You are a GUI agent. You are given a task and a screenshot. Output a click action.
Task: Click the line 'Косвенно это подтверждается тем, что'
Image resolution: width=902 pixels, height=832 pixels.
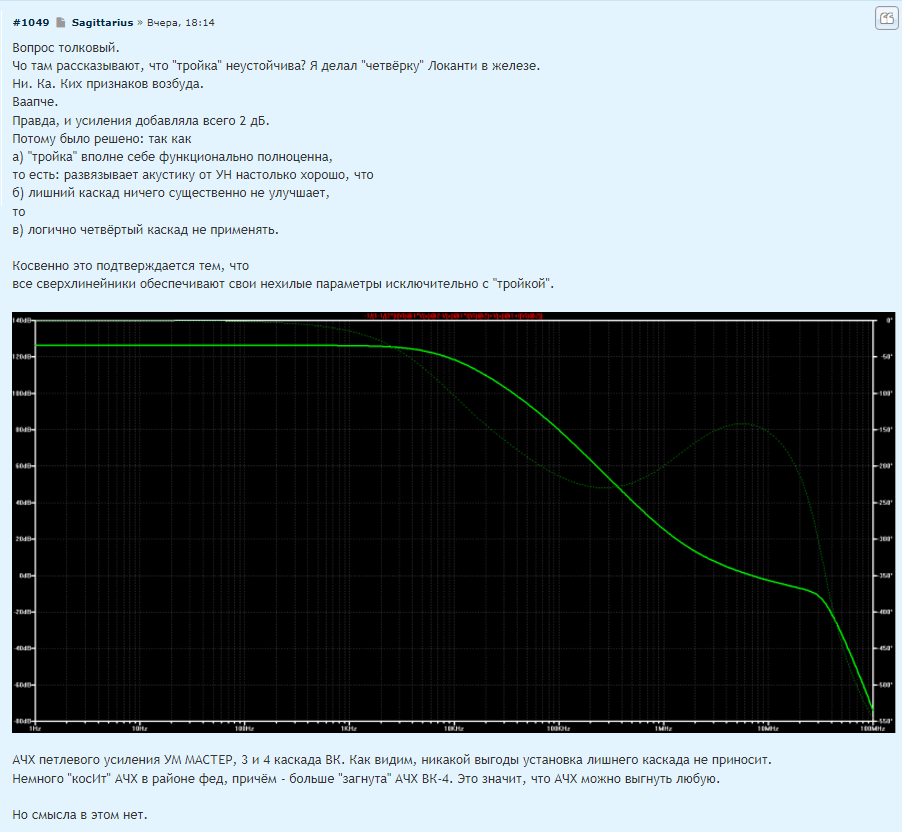click(x=130, y=266)
